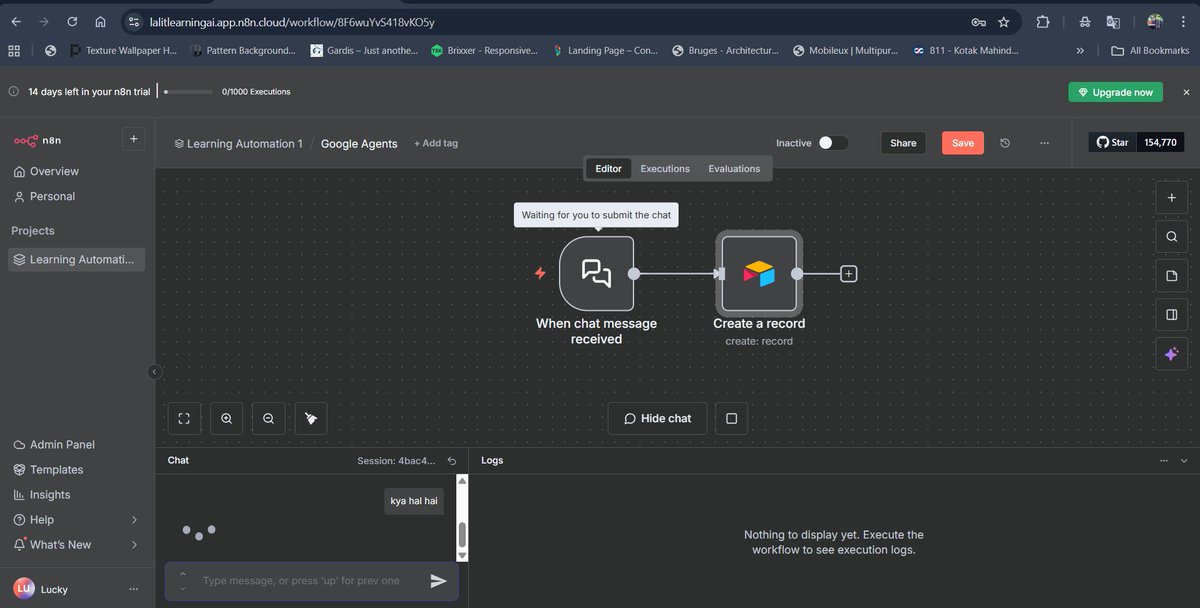Send the chat message
The height and width of the screenshot is (608, 1200).
pyautogui.click(x=438, y=581)
